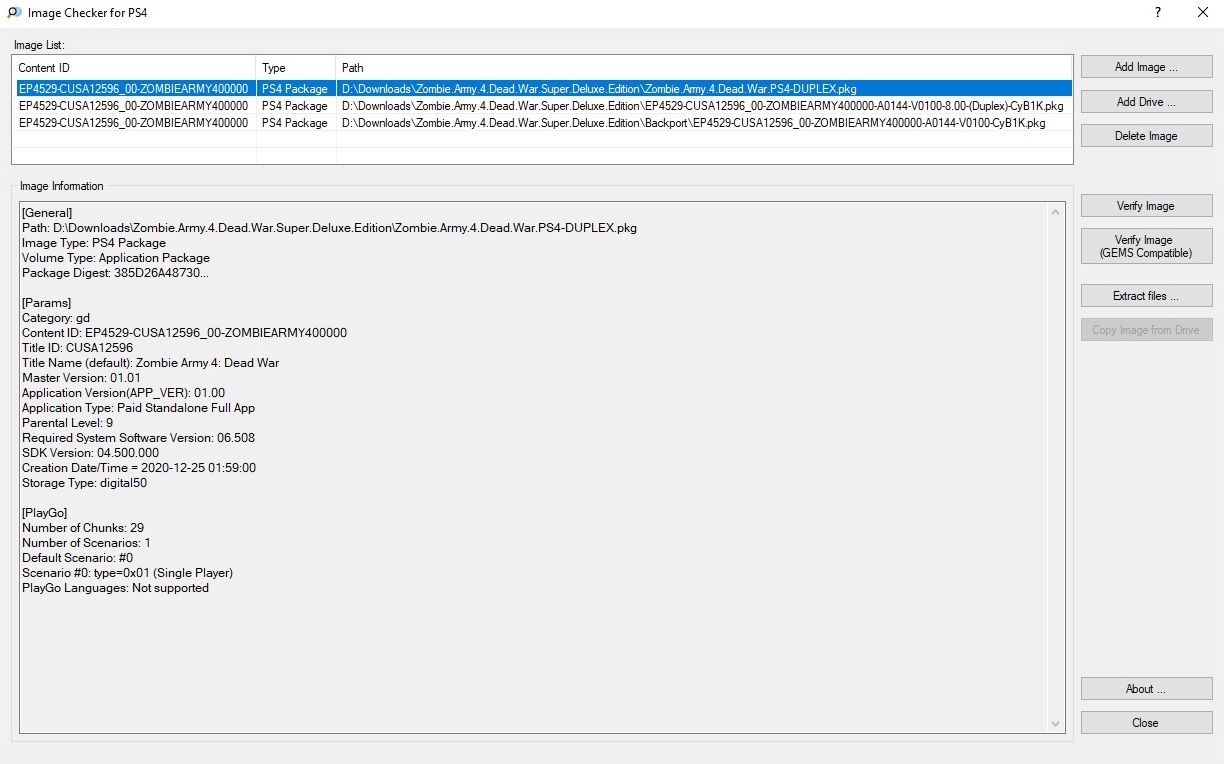Click the help question mark in title bar
This screenshot has width=1224, height=764.
(1158, 13)
